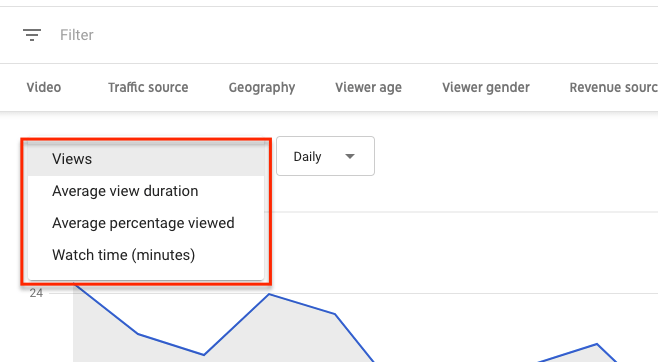Click the rightmost visible chart peak
Image resolution: width=658 pixels, height=362 pixels.
pyautogui.click(x=596, y=344)
